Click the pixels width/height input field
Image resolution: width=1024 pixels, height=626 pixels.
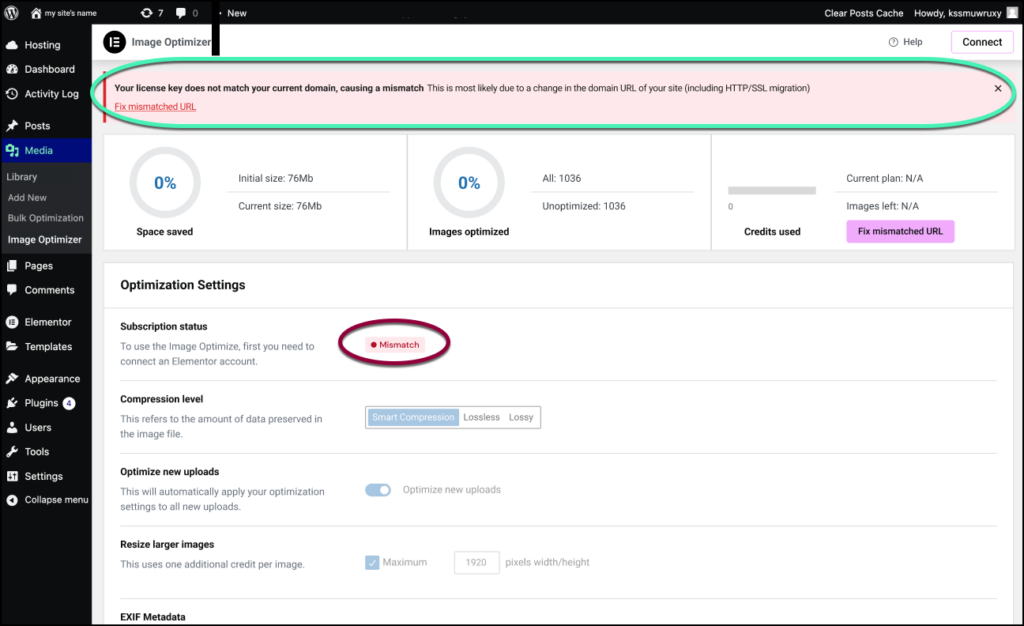pos(477,562)
